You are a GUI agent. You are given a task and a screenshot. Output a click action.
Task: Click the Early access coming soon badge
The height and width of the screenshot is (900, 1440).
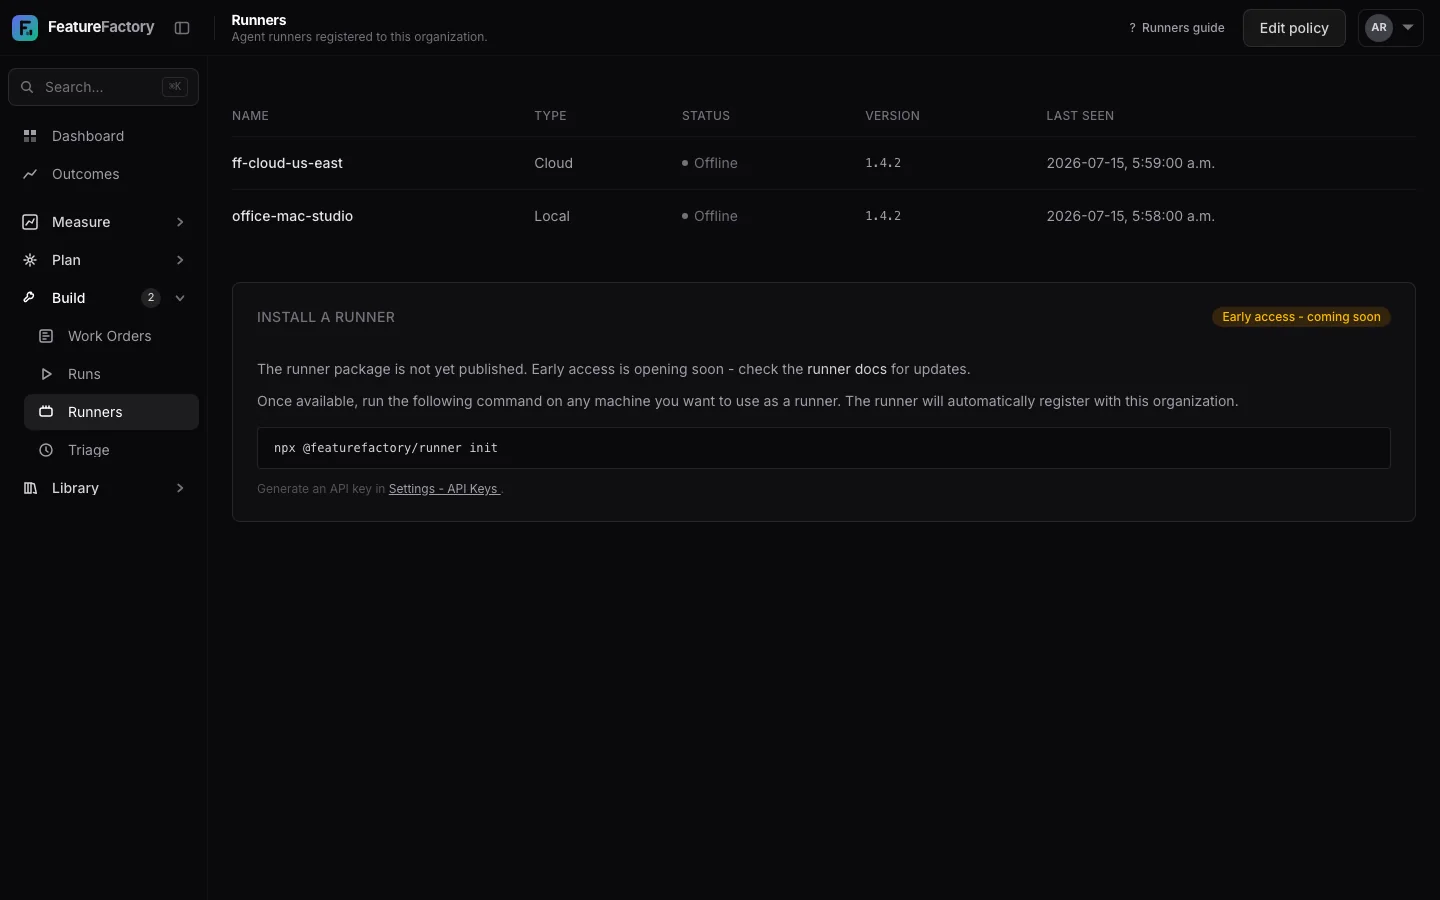[1301, 317]
